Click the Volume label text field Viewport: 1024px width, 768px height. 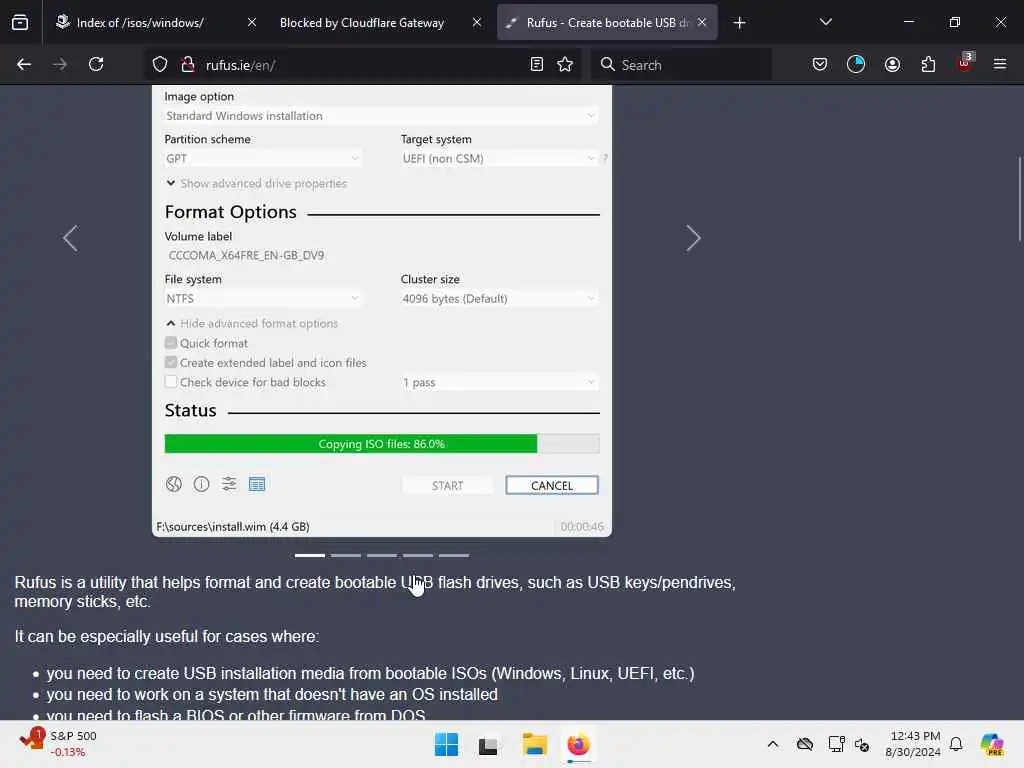pyautogui.click(x=380, y=255)
